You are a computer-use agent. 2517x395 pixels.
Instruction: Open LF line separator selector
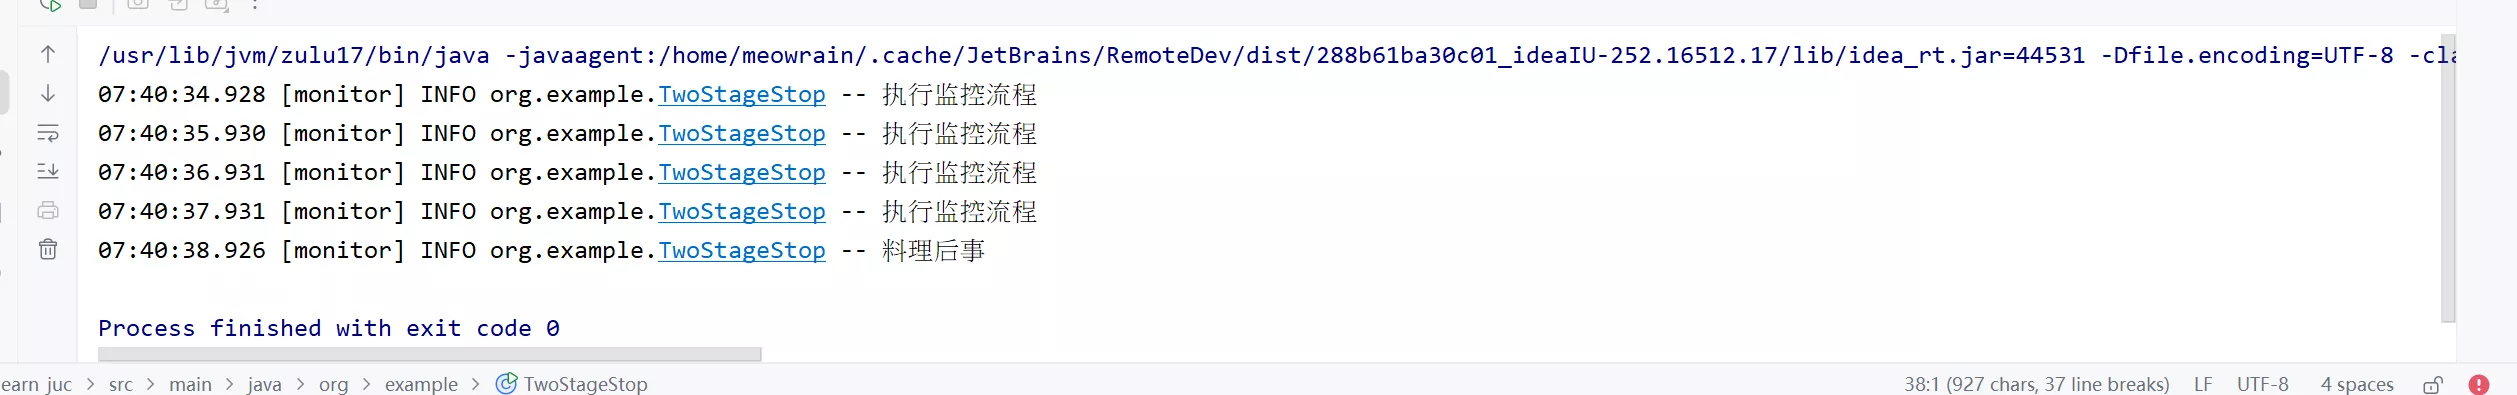(x=2203, y=384)
